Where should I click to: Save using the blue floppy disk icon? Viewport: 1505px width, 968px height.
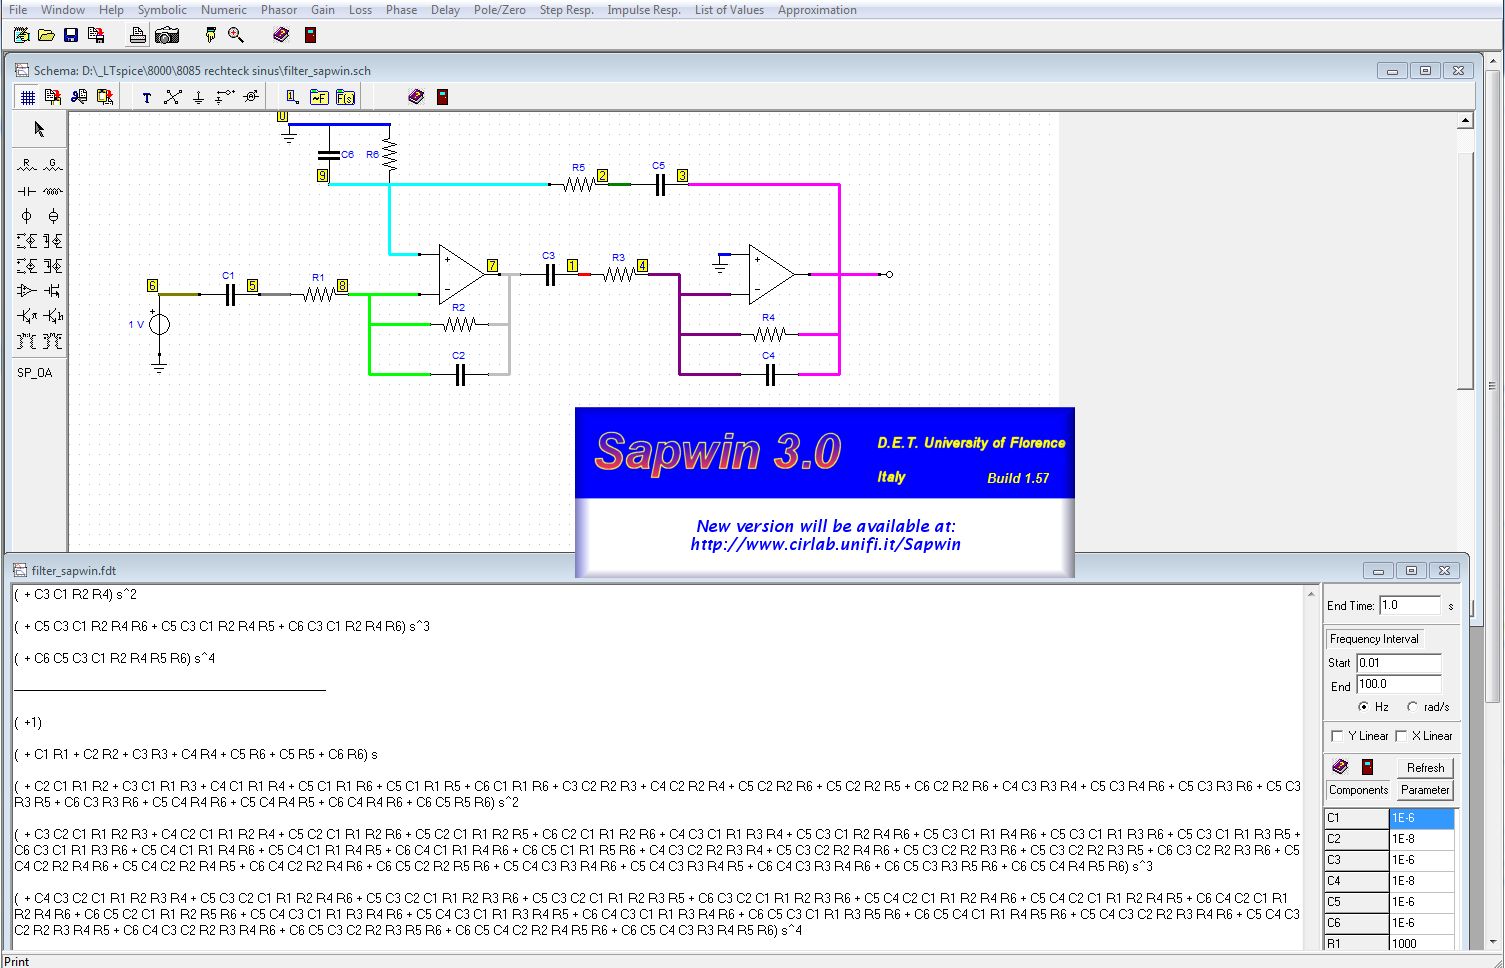[71, 35]
